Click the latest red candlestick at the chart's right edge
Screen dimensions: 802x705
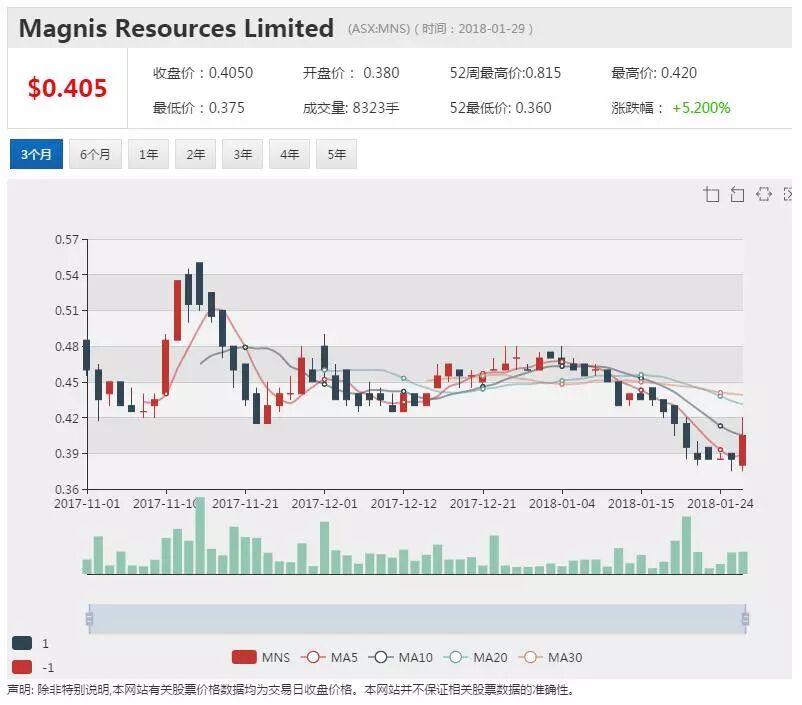click(x=743, y=450)
